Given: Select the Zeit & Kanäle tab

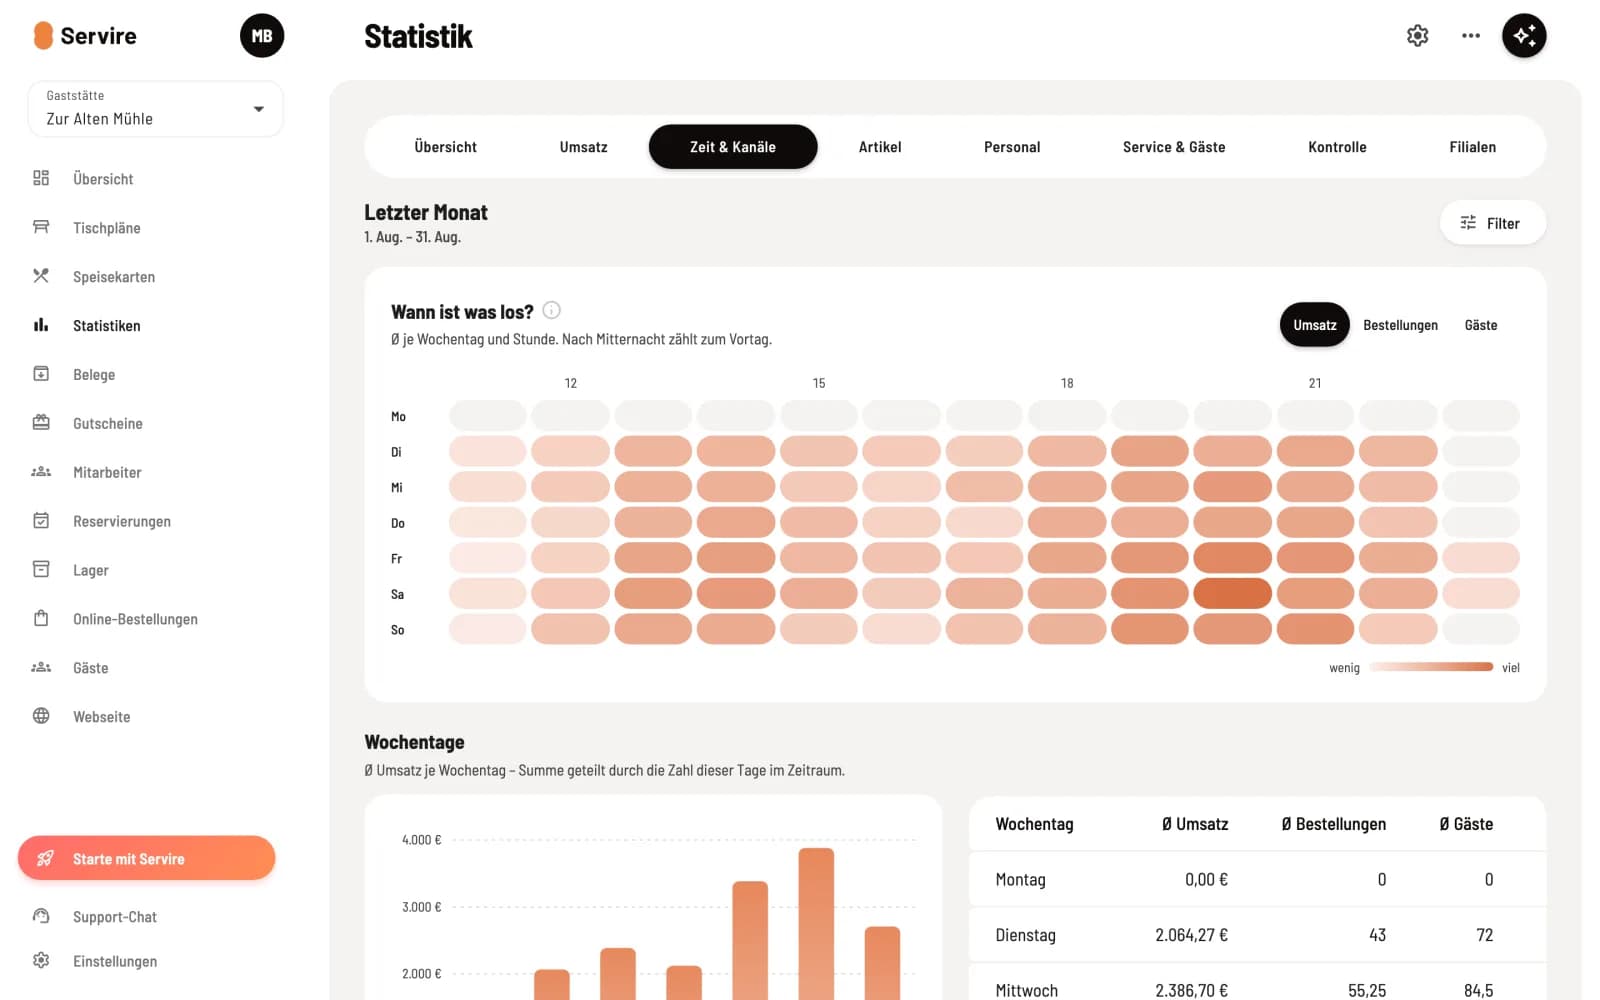Looking at the screenshot, I should tap(733, 147).
